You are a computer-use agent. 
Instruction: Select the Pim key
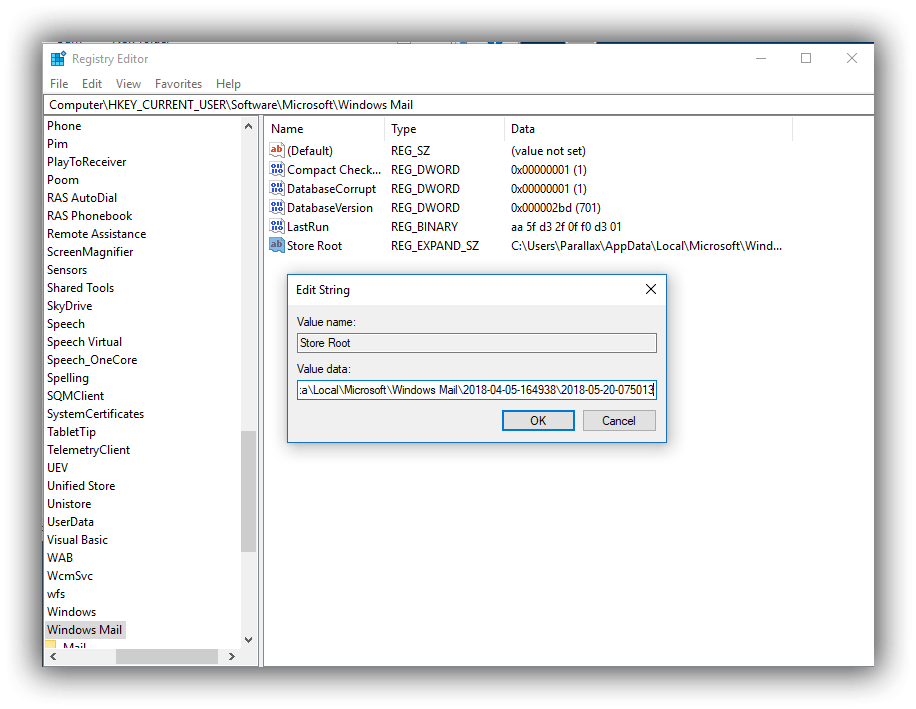(57, 144)
